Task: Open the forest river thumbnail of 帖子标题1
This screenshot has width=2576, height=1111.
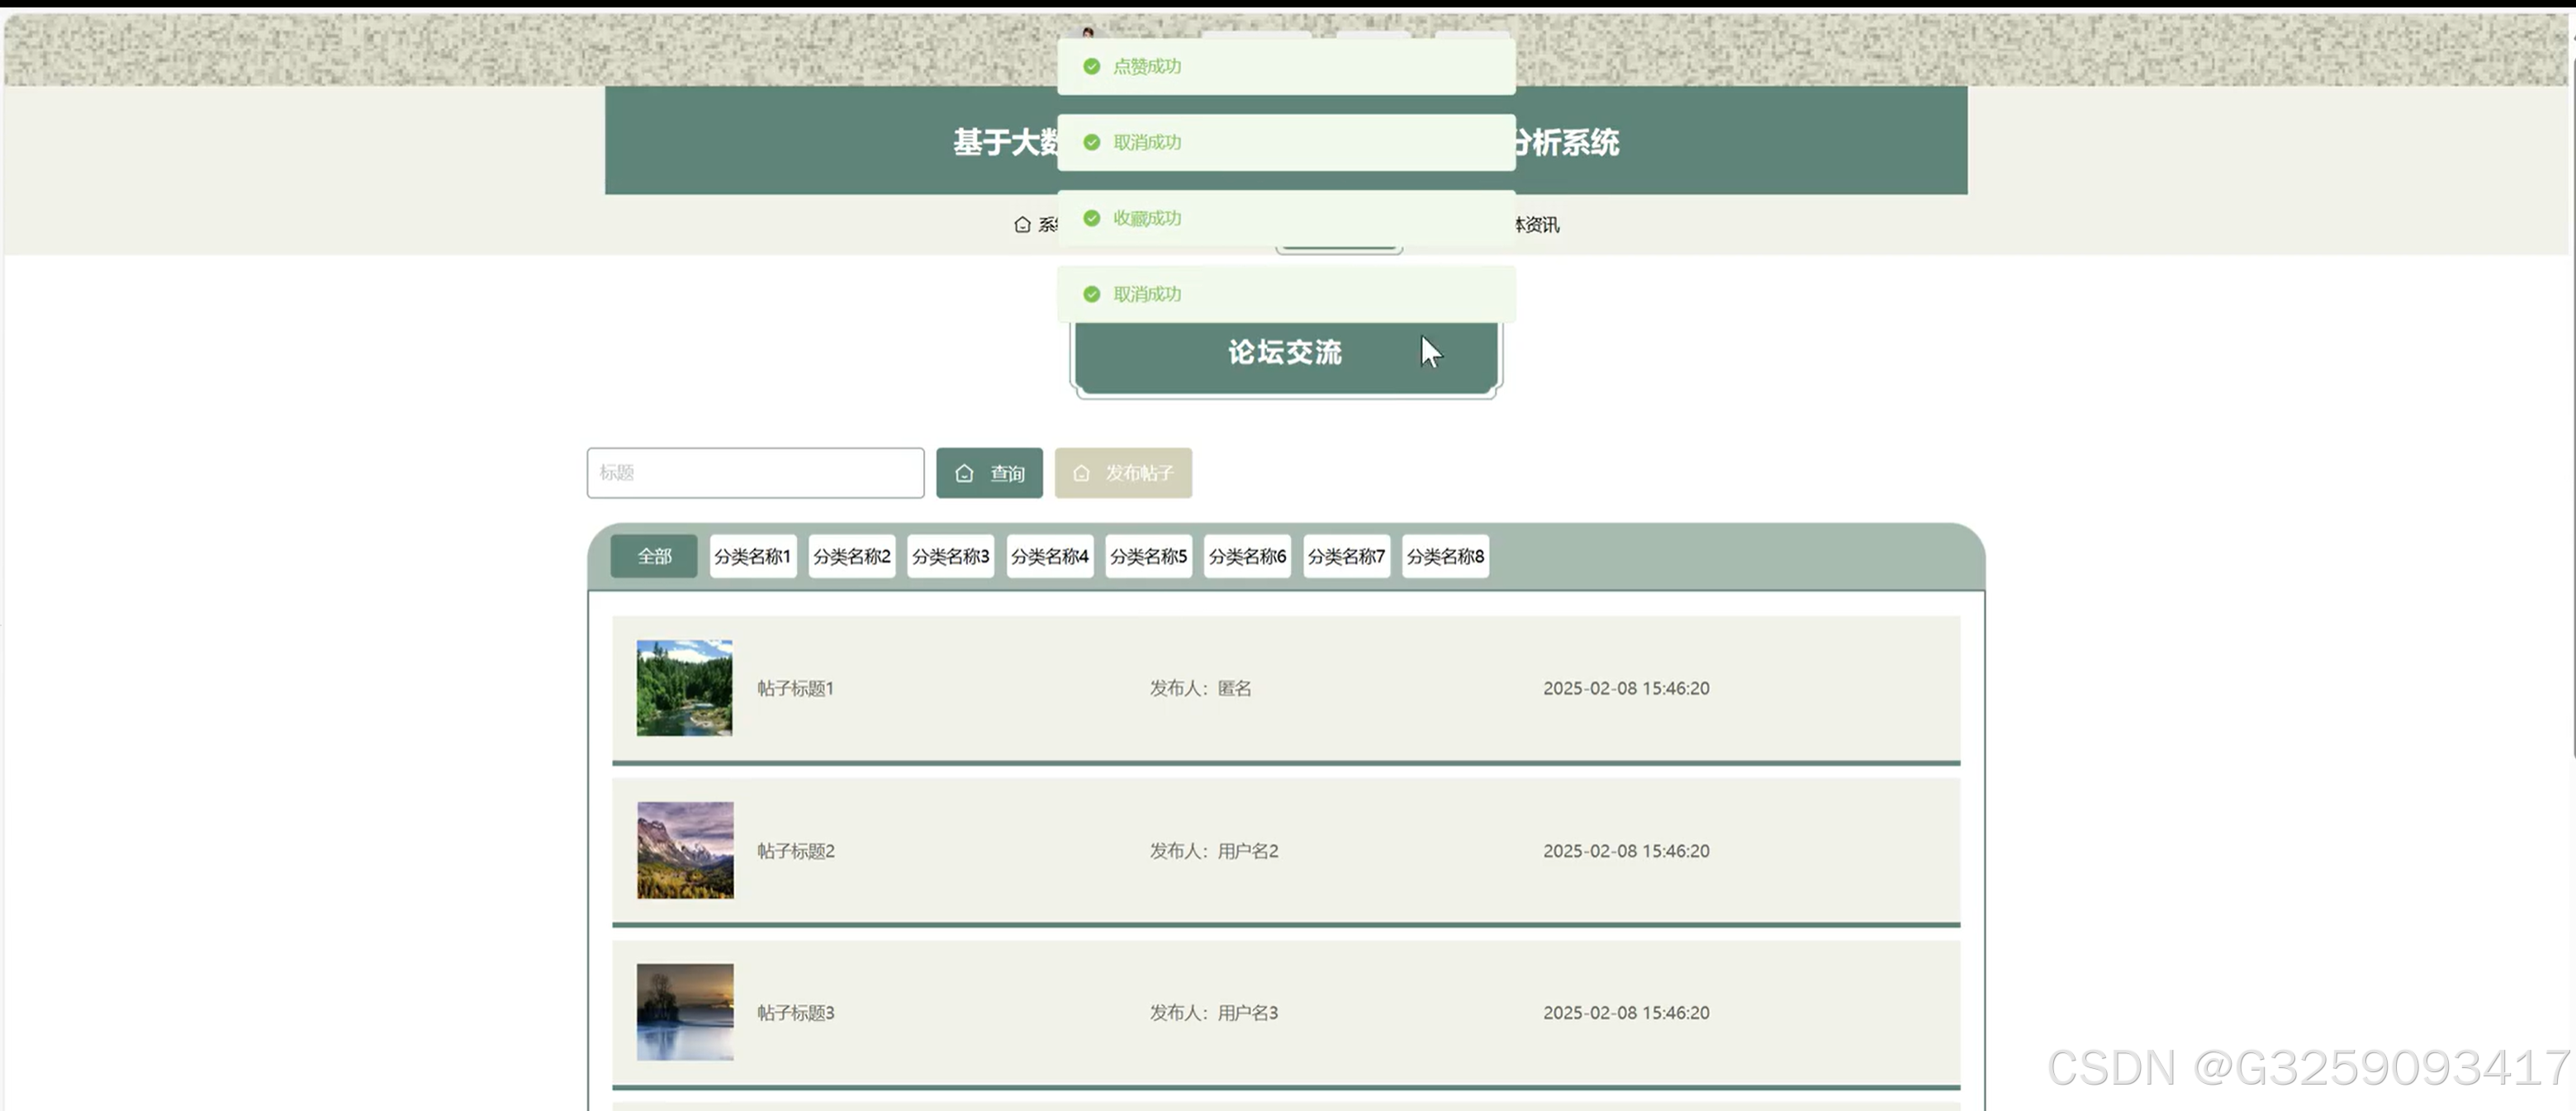Action: pyautogui.click(x=685, y=688)
